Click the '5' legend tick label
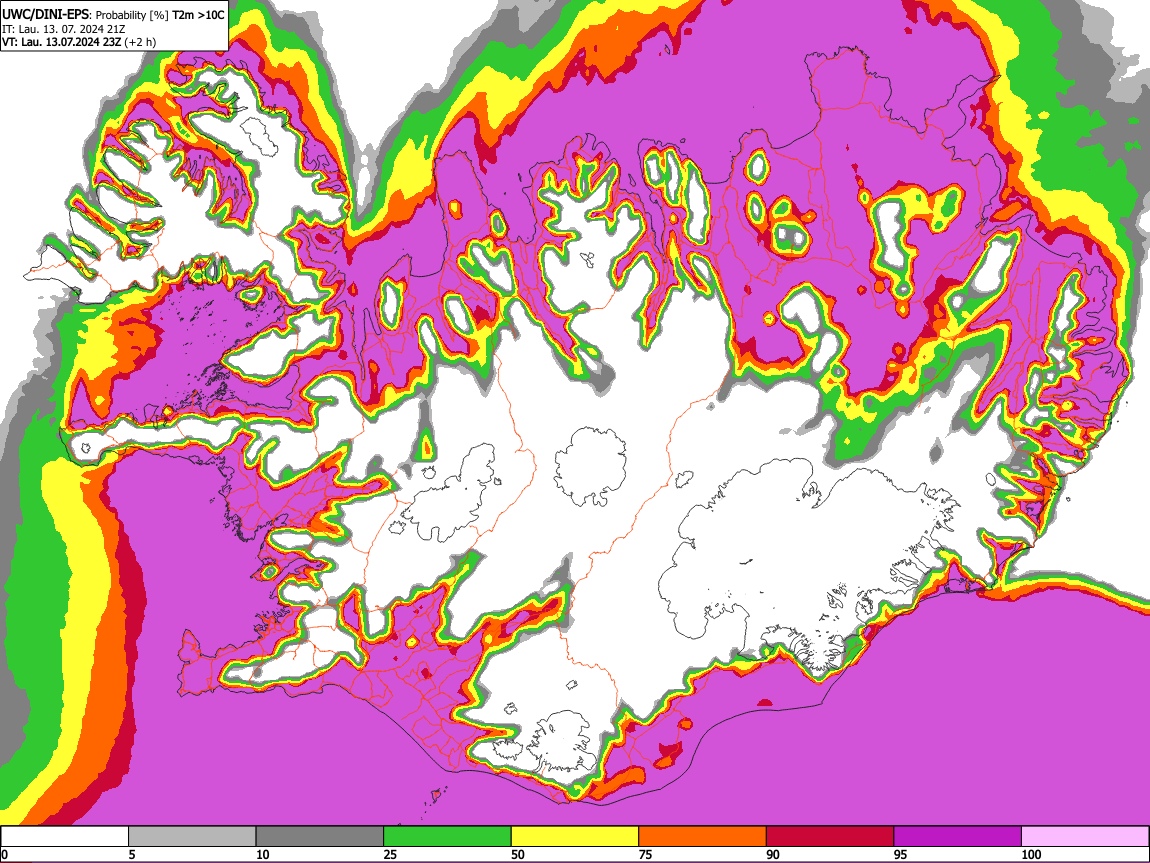 [132, 854]
